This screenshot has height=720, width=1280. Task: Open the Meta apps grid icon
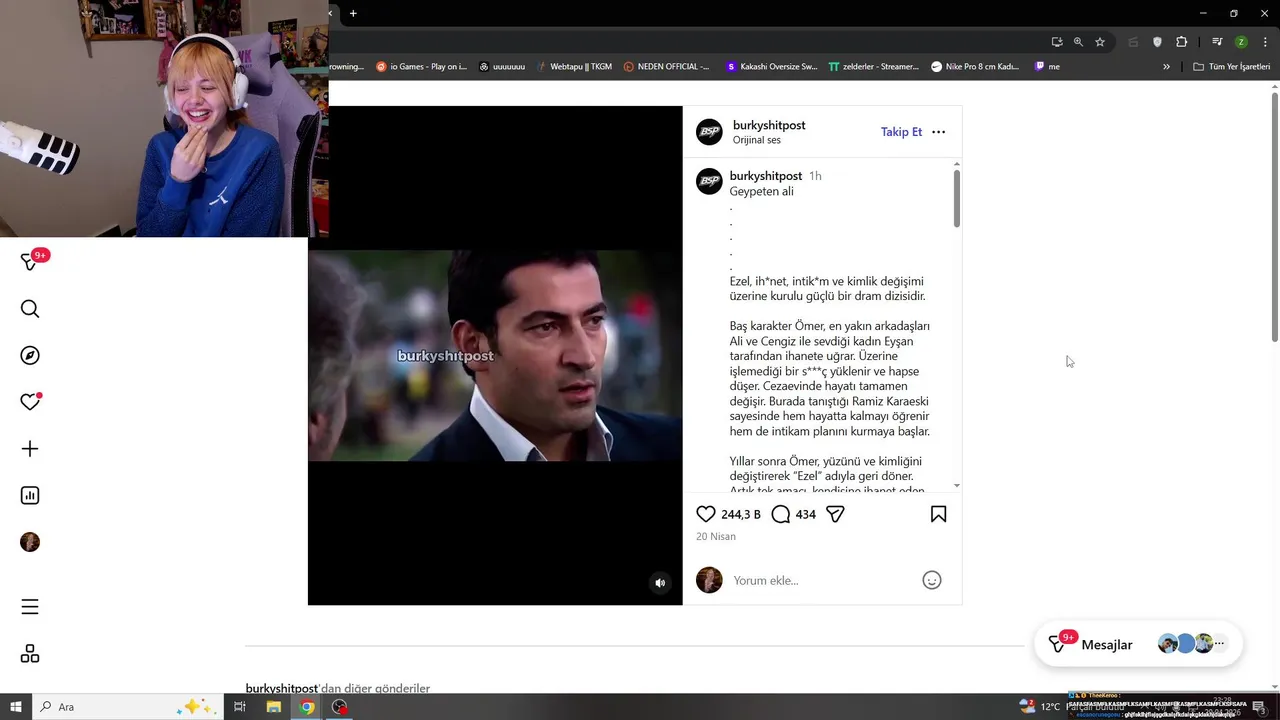click(30, 653)
